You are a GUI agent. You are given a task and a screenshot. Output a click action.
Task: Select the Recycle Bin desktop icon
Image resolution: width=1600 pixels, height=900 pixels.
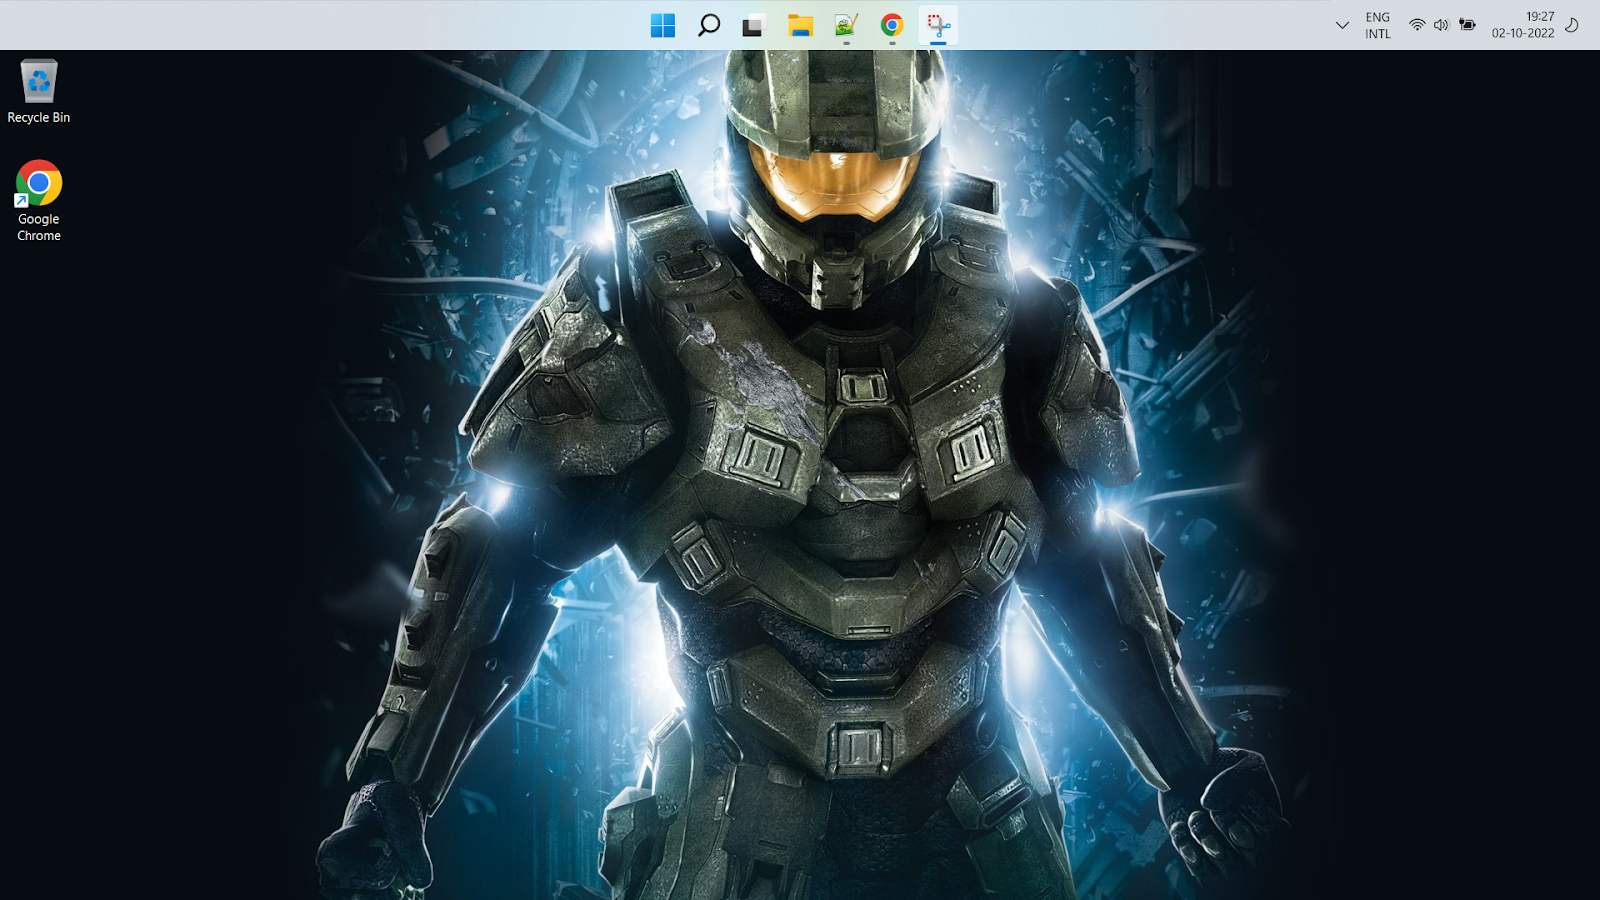[x=39, y=91]
